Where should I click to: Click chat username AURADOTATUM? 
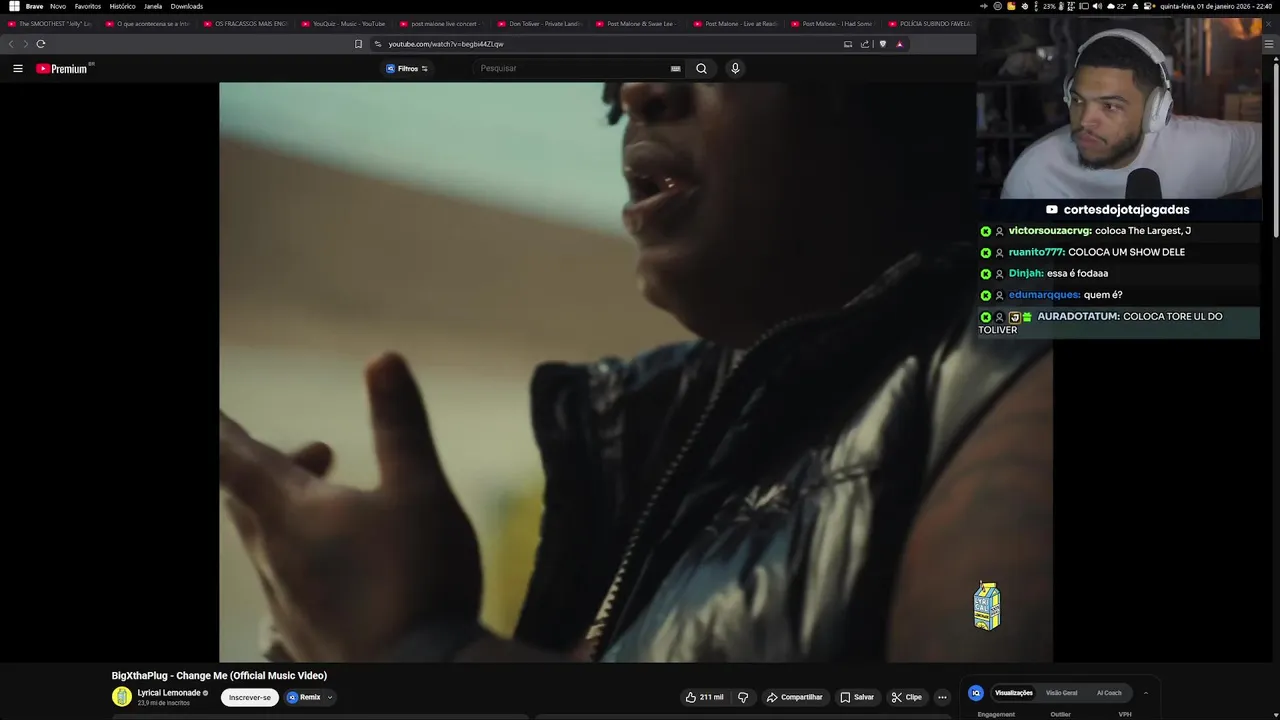tap(1078, 317)
